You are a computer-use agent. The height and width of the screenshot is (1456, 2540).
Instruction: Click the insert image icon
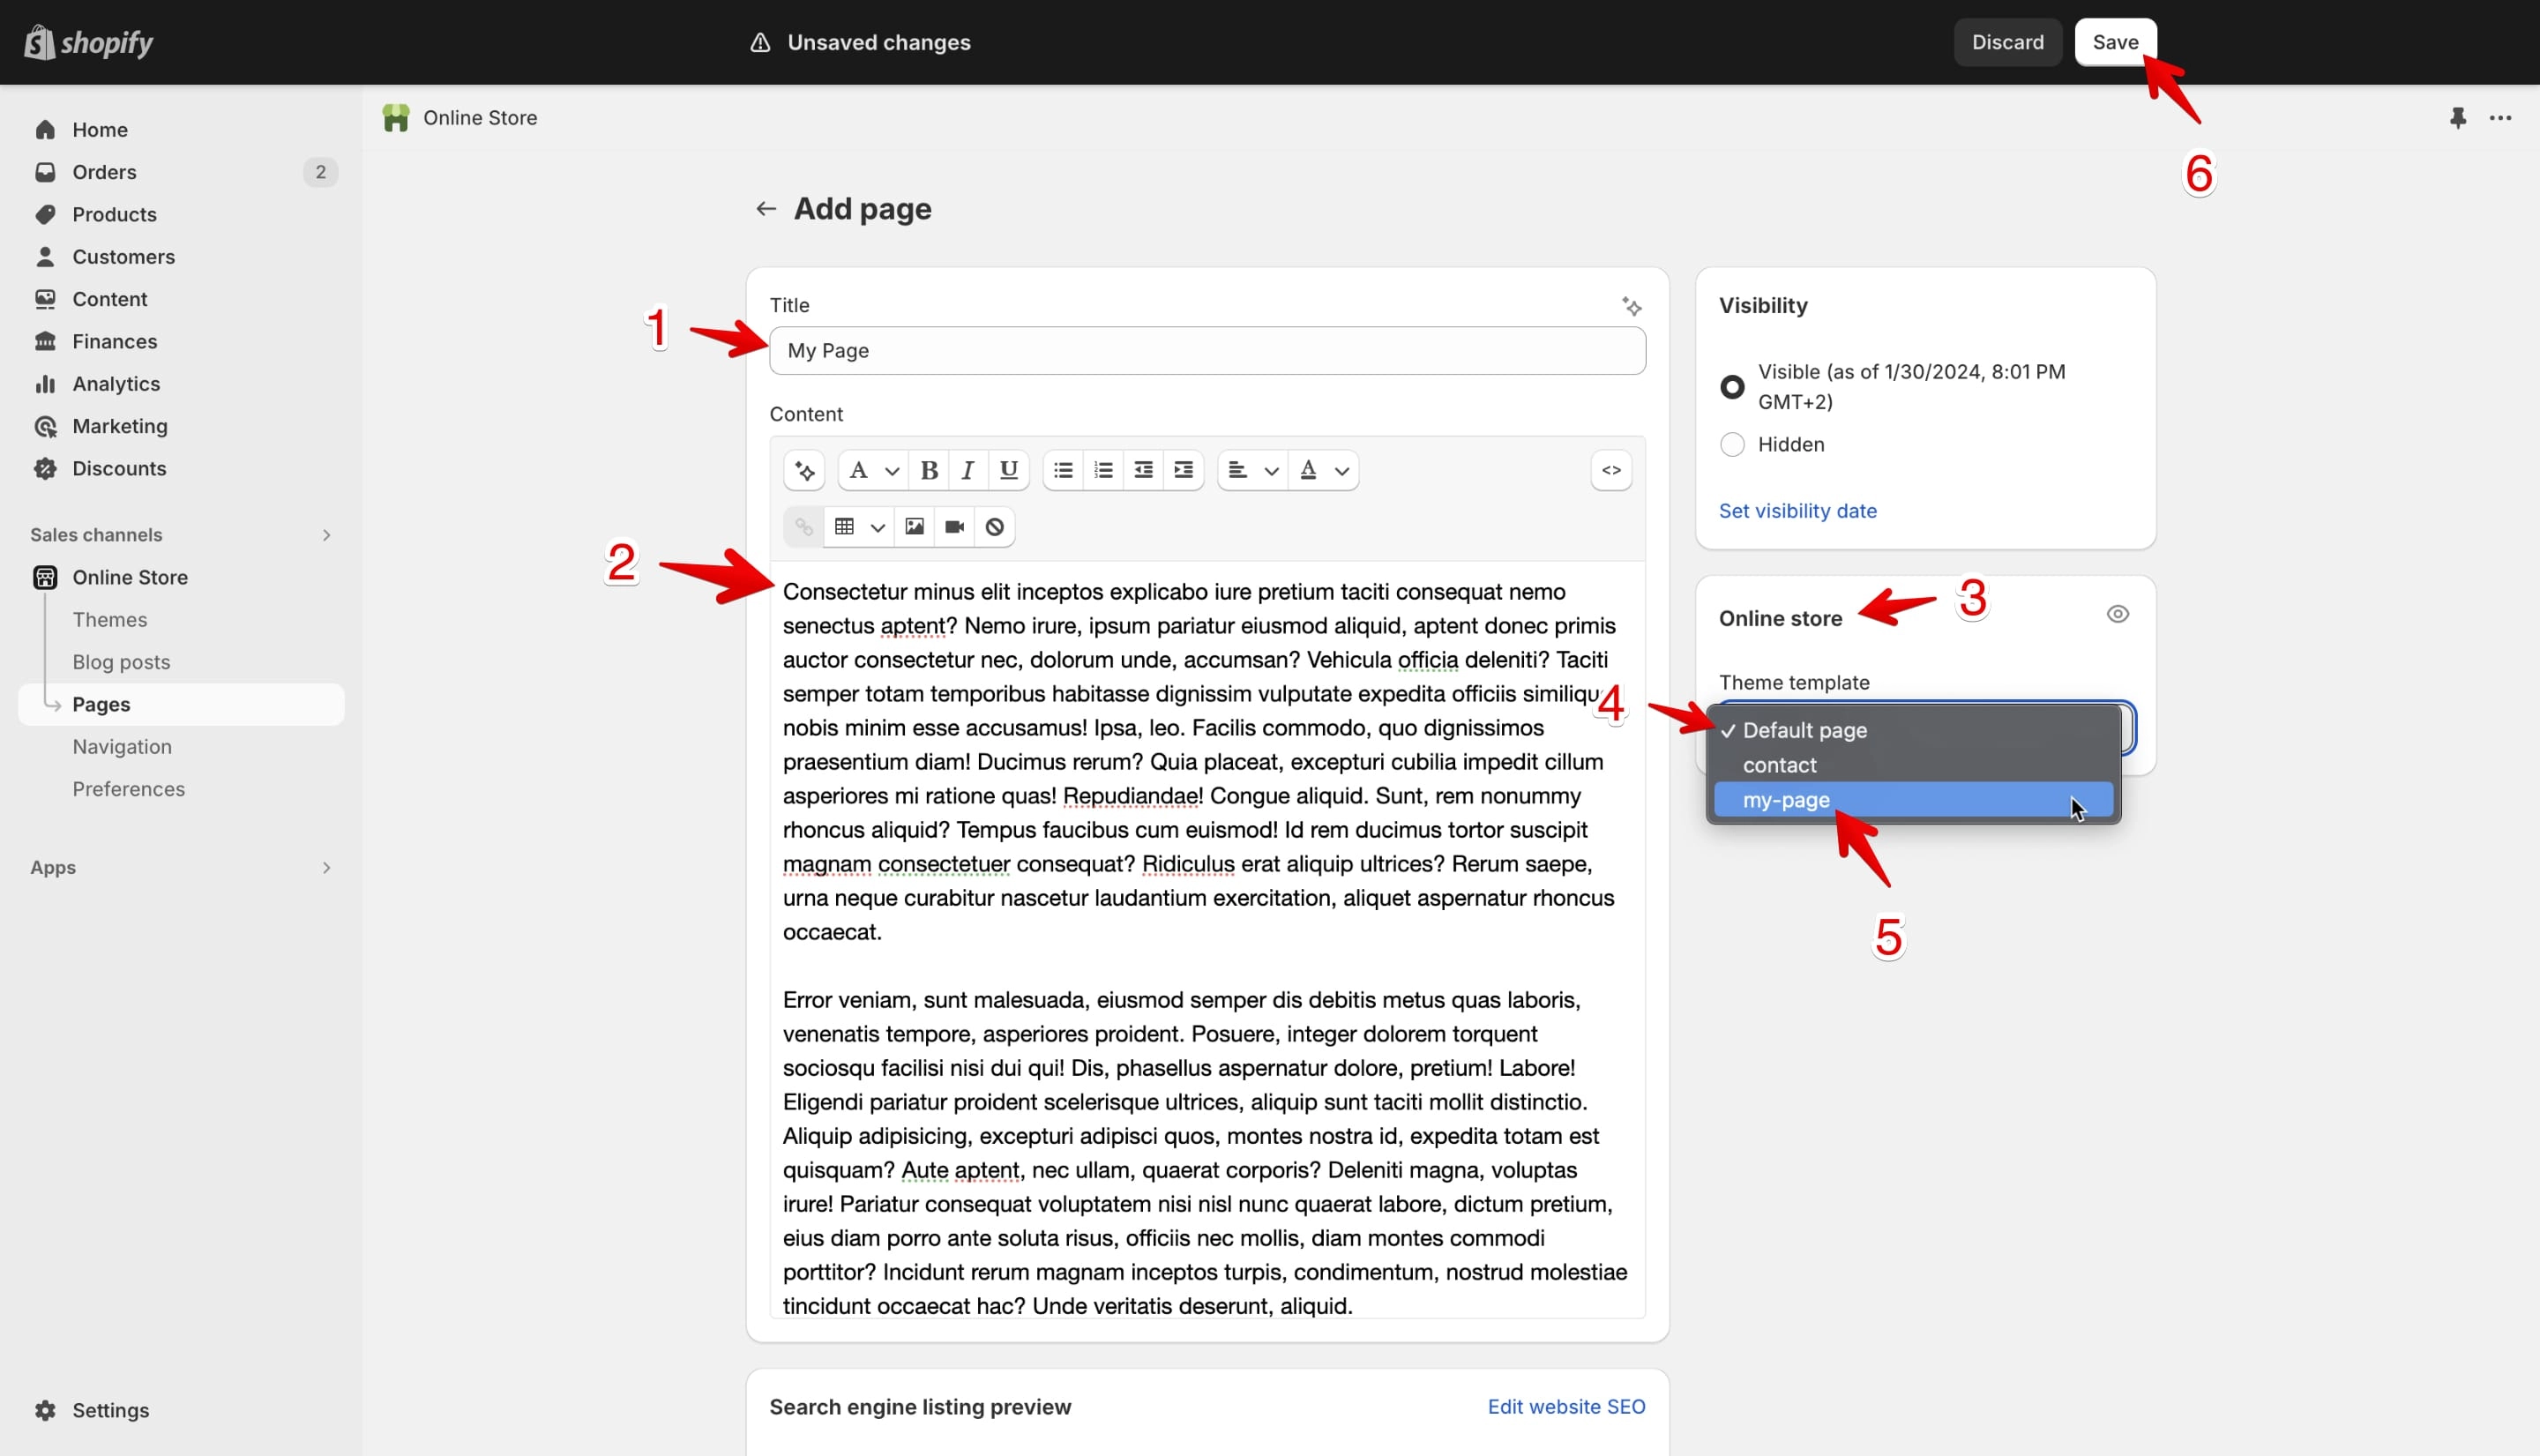click(x=914, y=527)
